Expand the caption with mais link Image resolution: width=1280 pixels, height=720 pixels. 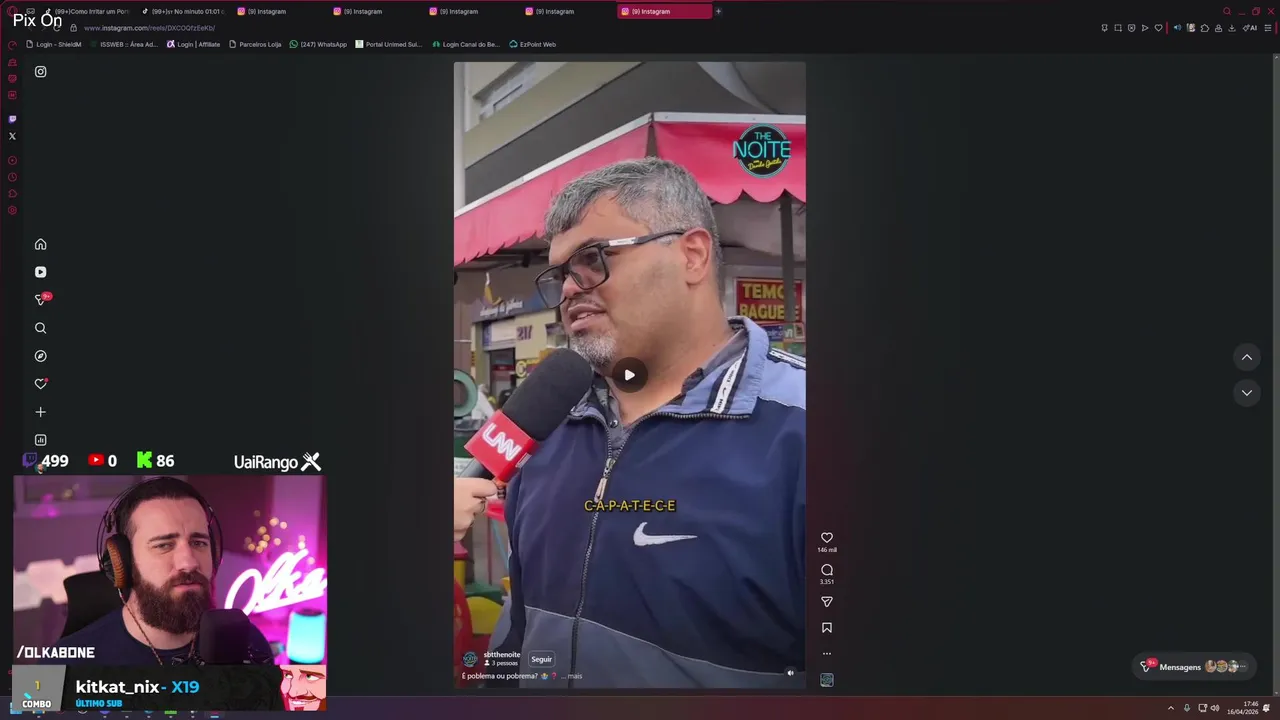click(575, 676)
